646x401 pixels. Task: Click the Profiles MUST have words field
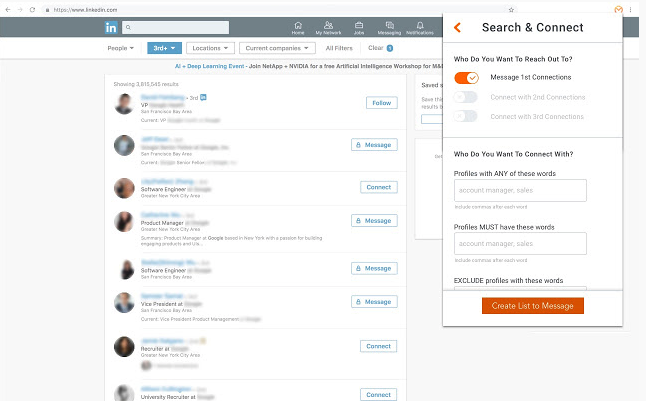pos(520,244)
